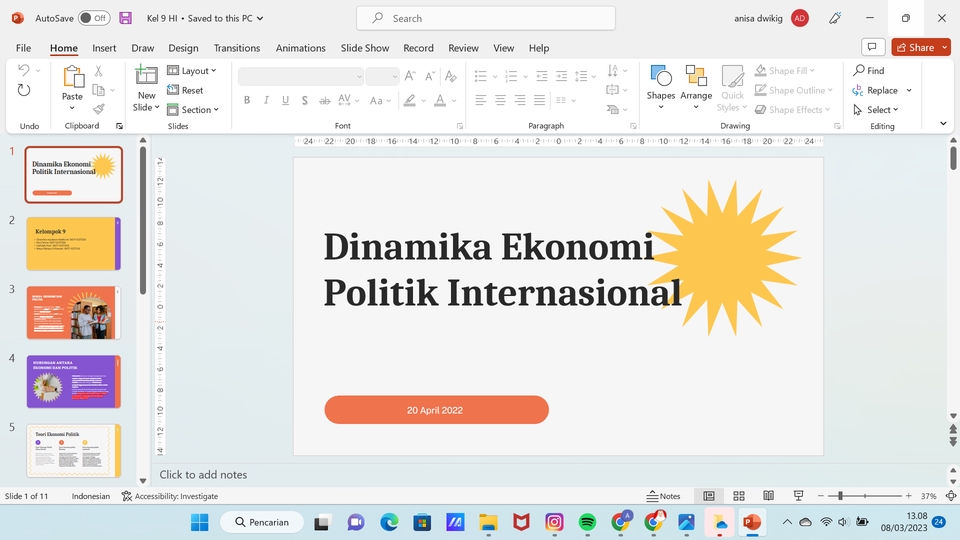Image resolution: width=960 pixels, height=540 pixels.
Task: Open the font name combo box
Action: [301, 76]
